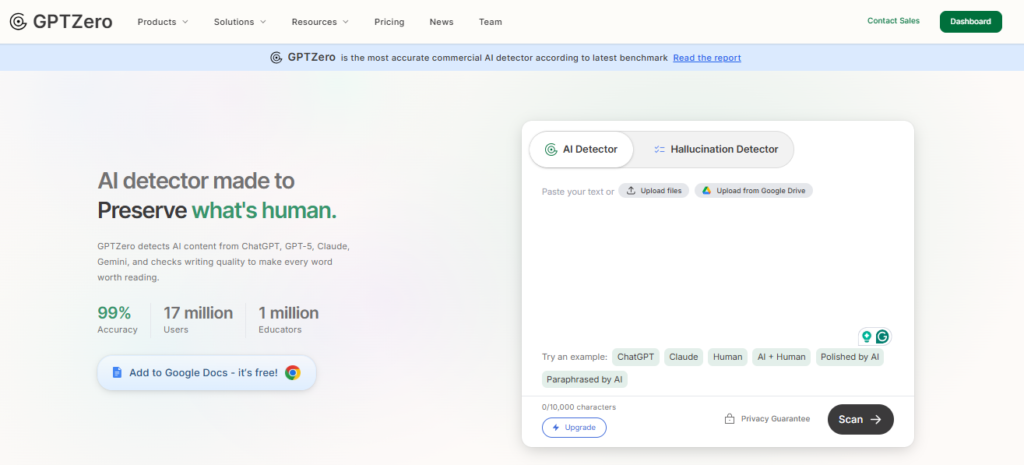Expand the Resources dropdown menu
This screenshot has height=465, width=1024.
pyautogui.click(x=320, y=22)
